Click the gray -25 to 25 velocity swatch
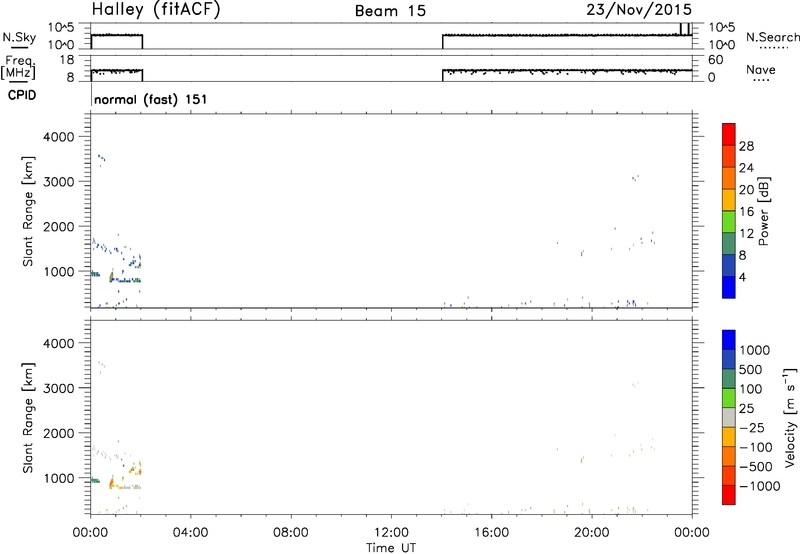 (729, 418)
